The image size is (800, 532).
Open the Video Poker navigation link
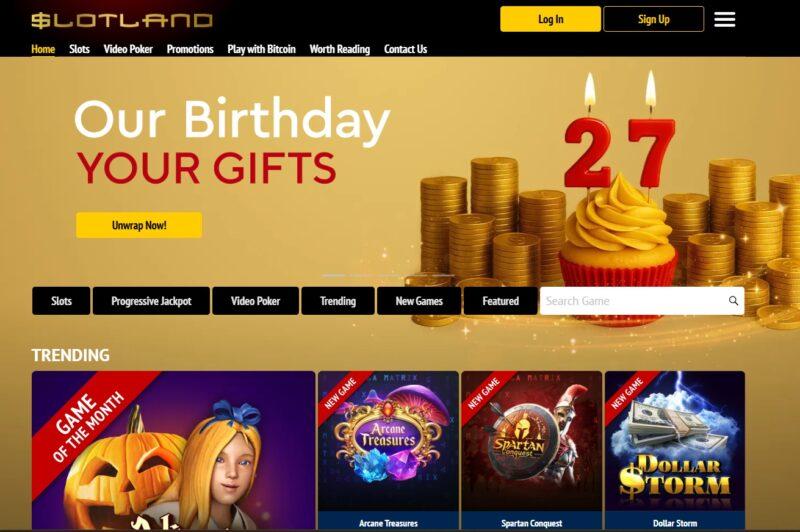coord(128,49)
